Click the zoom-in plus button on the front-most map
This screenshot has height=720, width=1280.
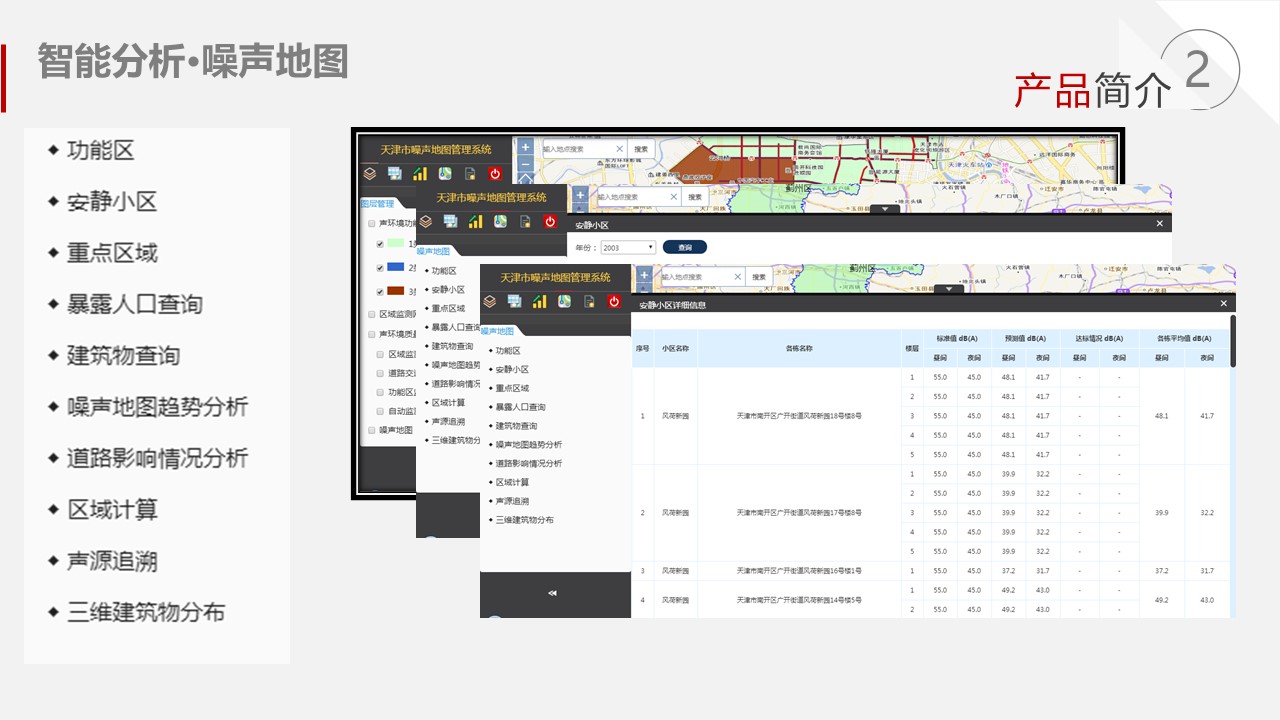pyautogui.click(x=644, y=275)
